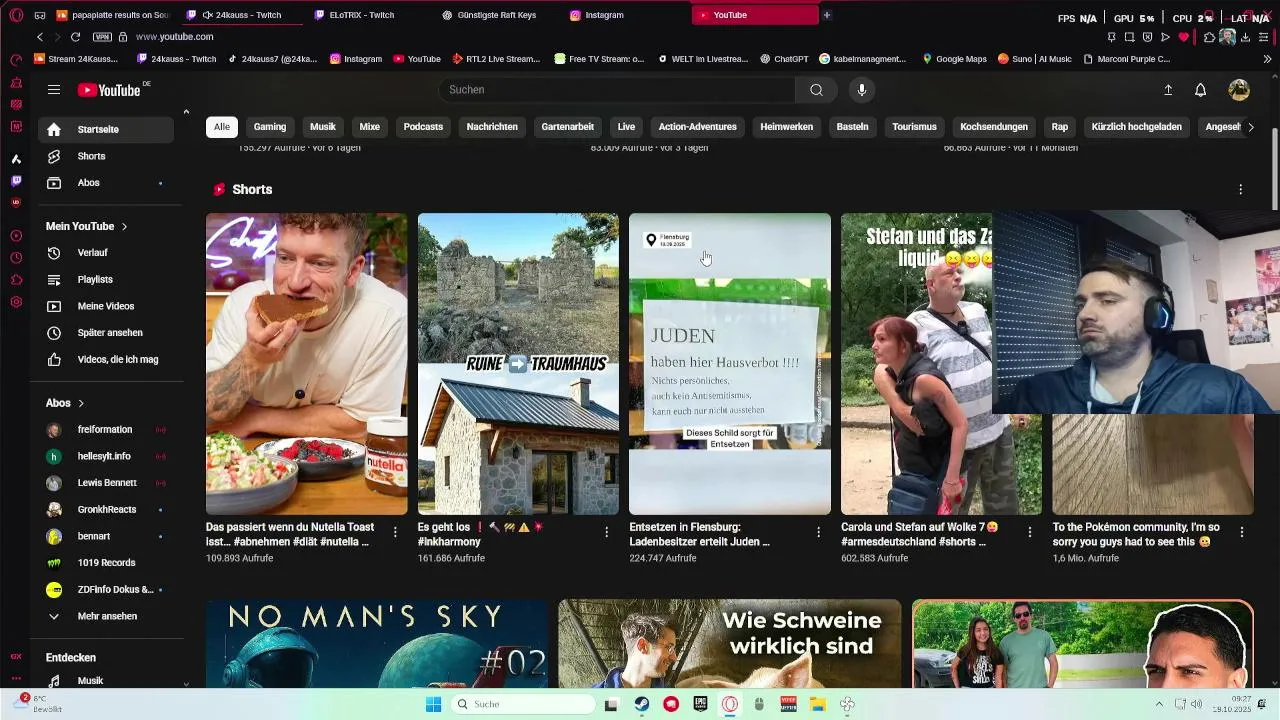This screenshot has width=1280, height=720.
Task: Click the heart icon in address bar
Action: (x=1184, y=37)
